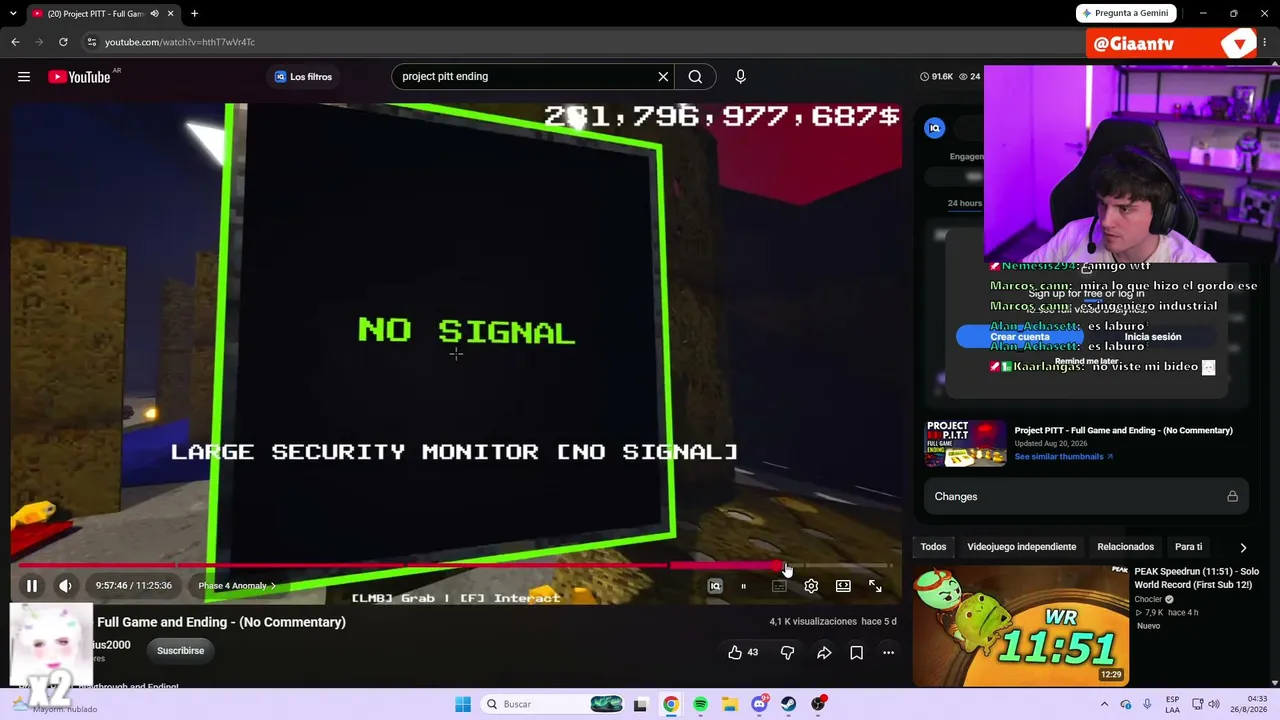Switch the player to theater mode
This screenshot has height=720, width=1280.
(x=843, y=586)
